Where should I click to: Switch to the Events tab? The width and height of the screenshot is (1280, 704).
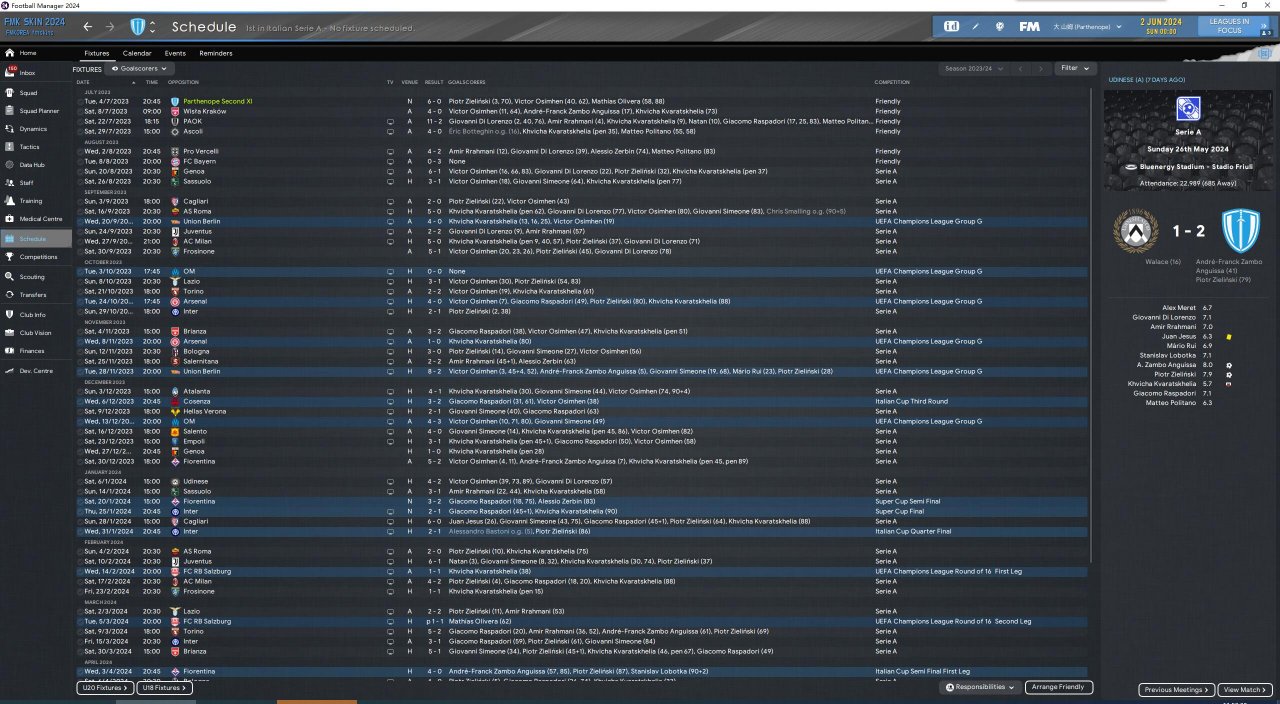point(175,53)
